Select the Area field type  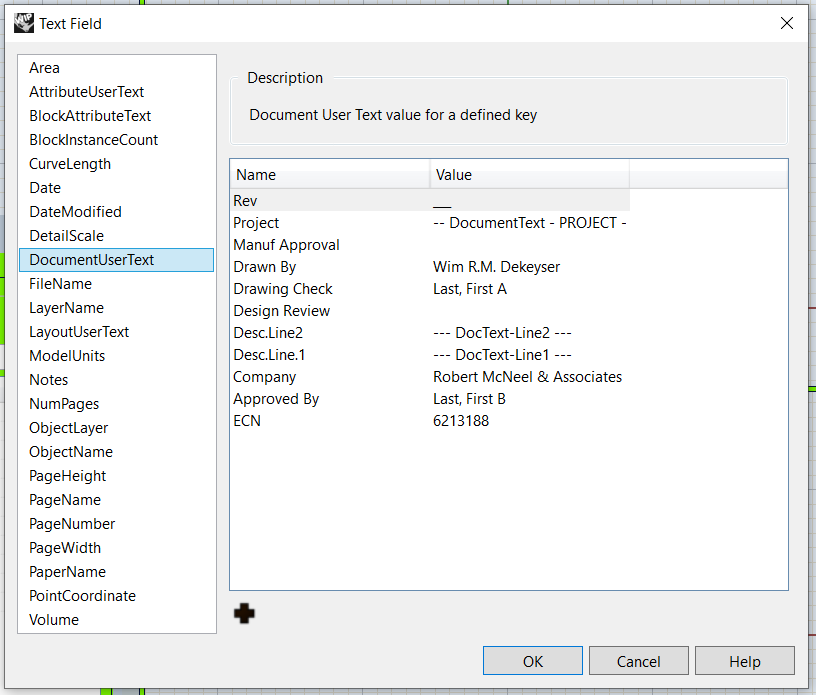click(x=44, y=67)
